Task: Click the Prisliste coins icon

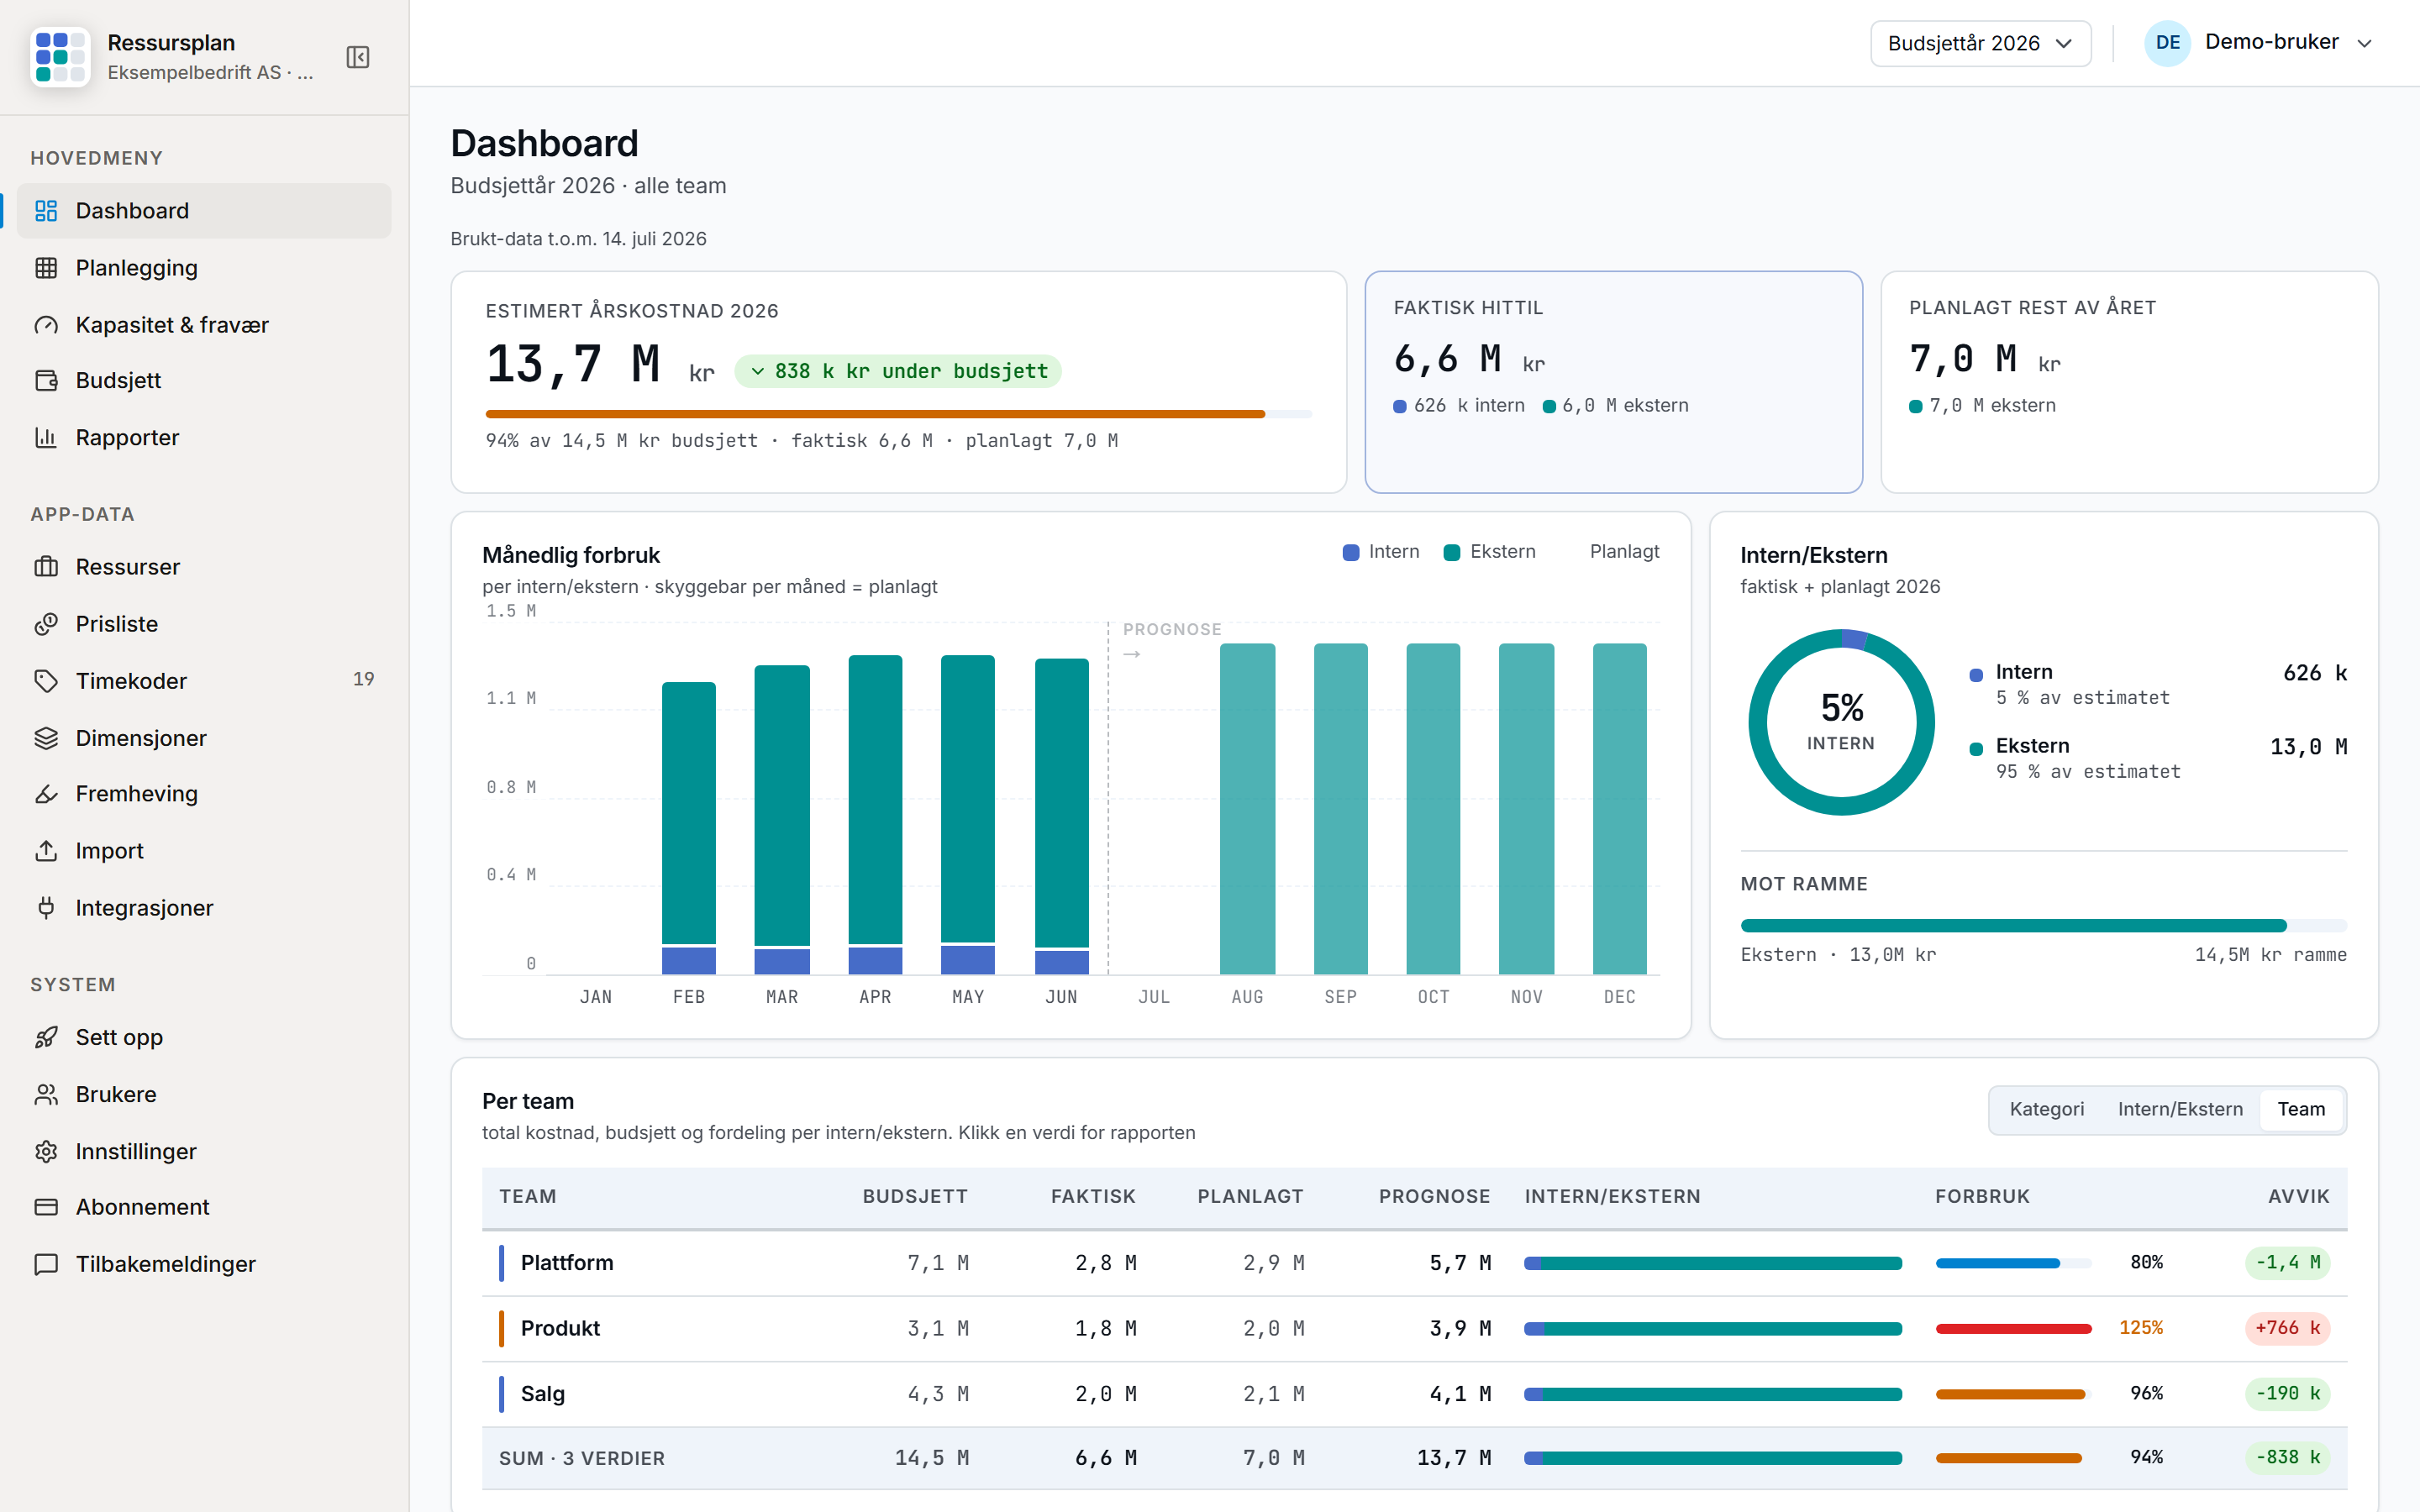Action: (x=46, y=624)
